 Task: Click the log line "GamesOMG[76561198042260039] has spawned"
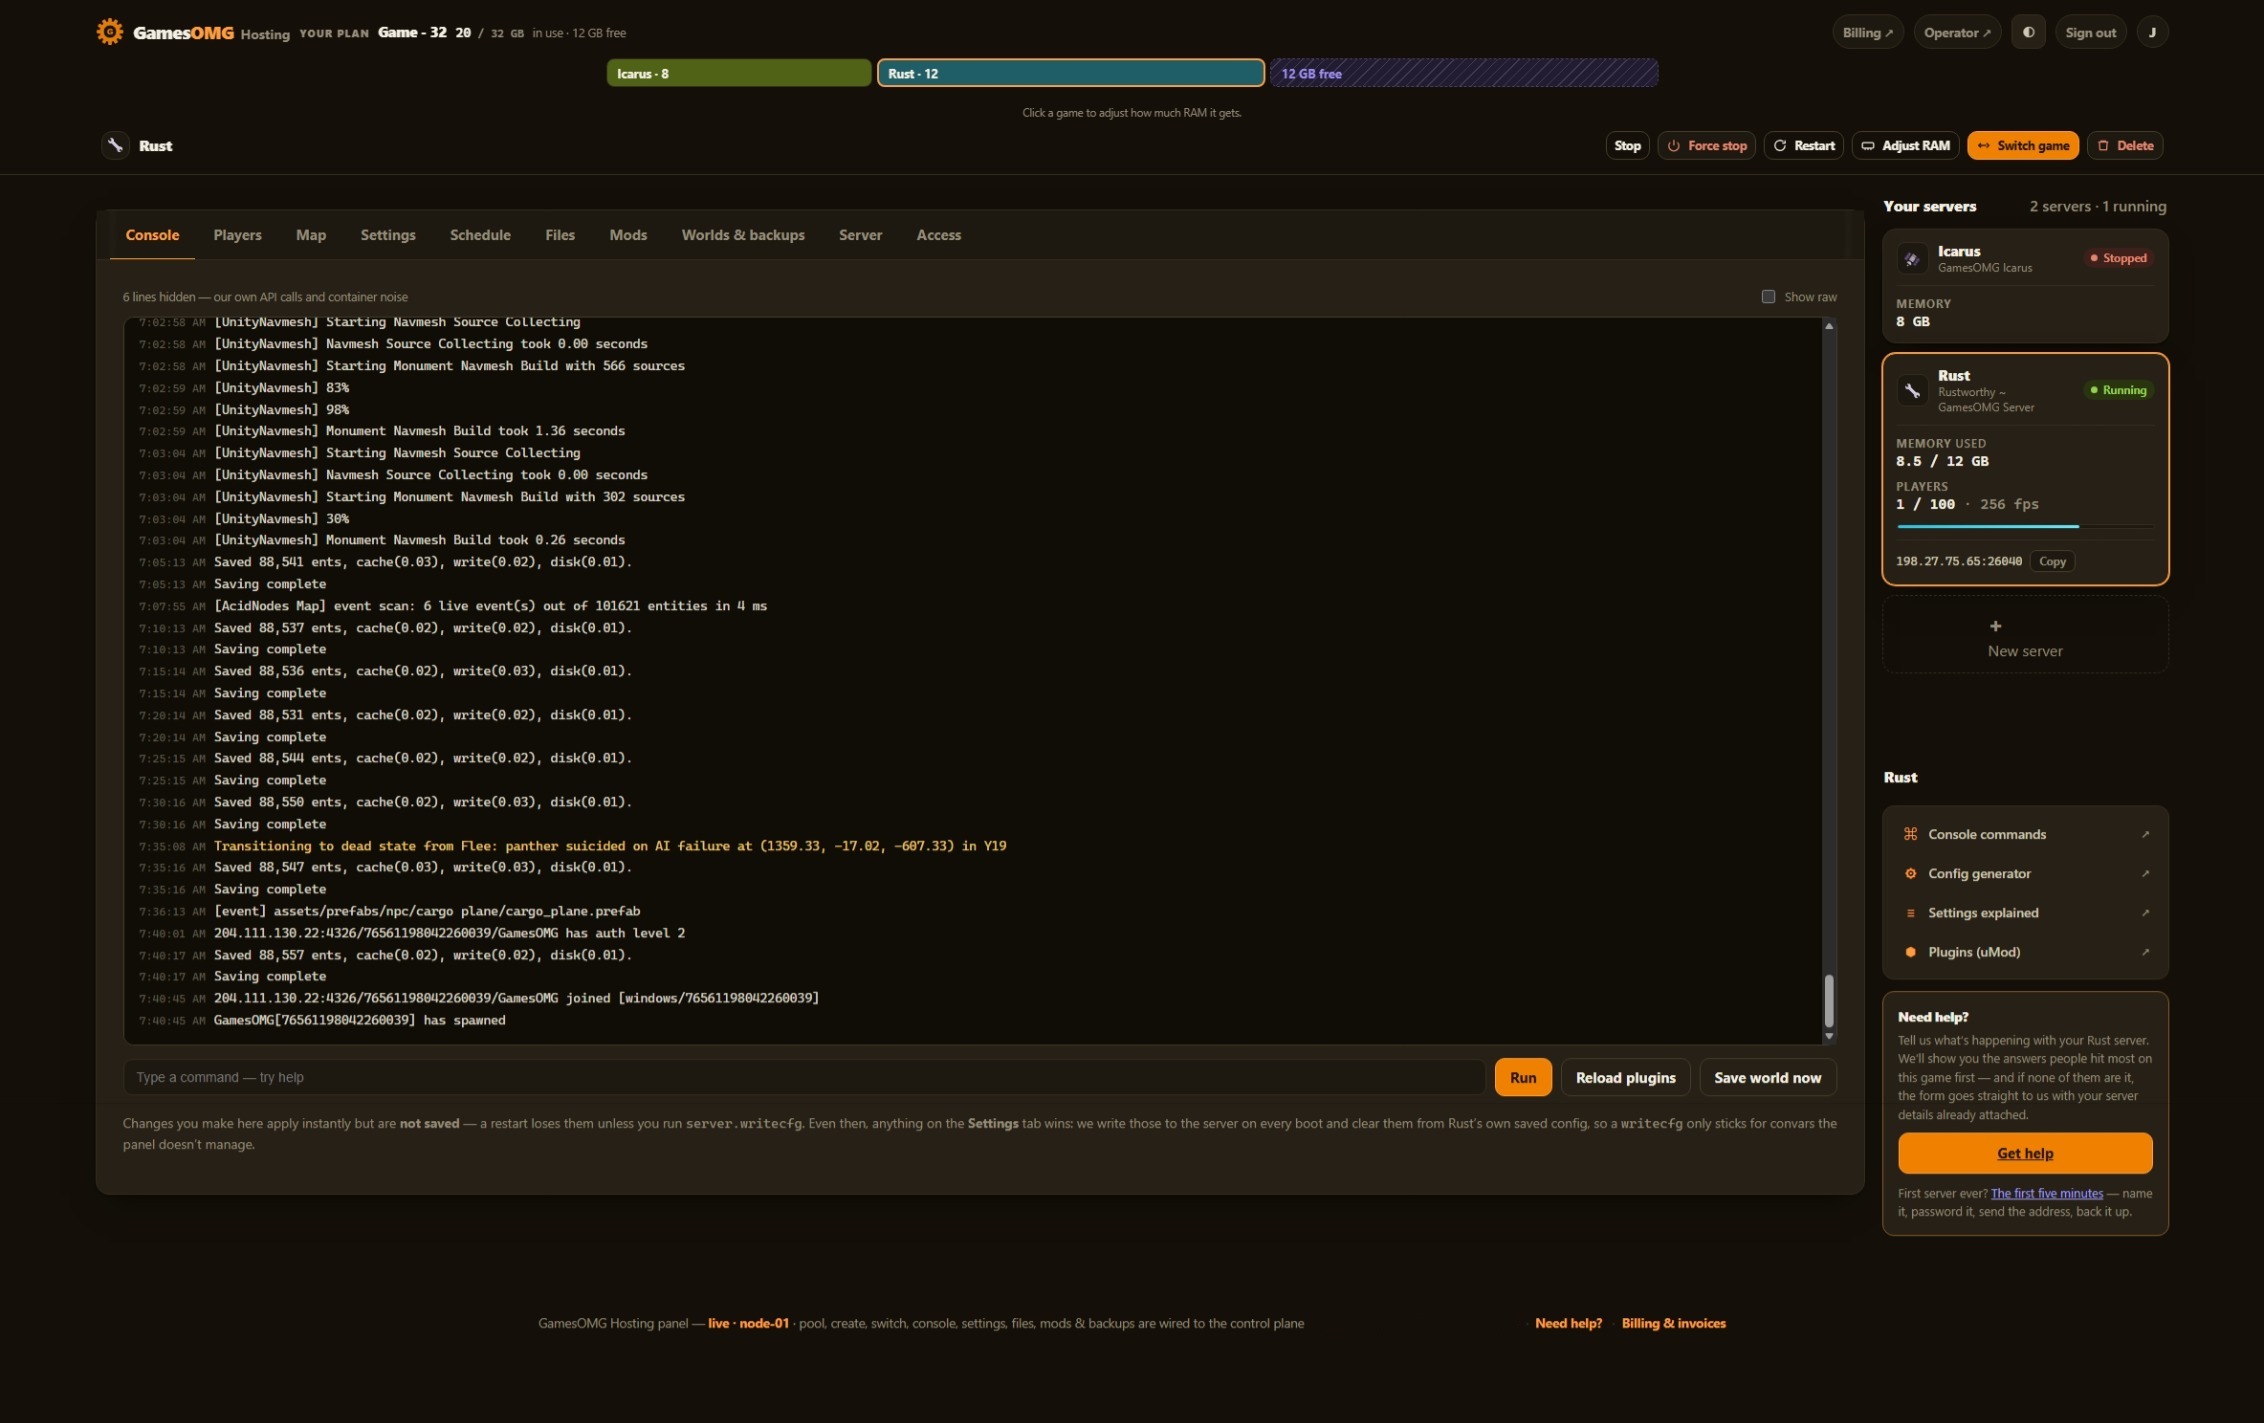pyautogui.click(x=359, y=1021)
